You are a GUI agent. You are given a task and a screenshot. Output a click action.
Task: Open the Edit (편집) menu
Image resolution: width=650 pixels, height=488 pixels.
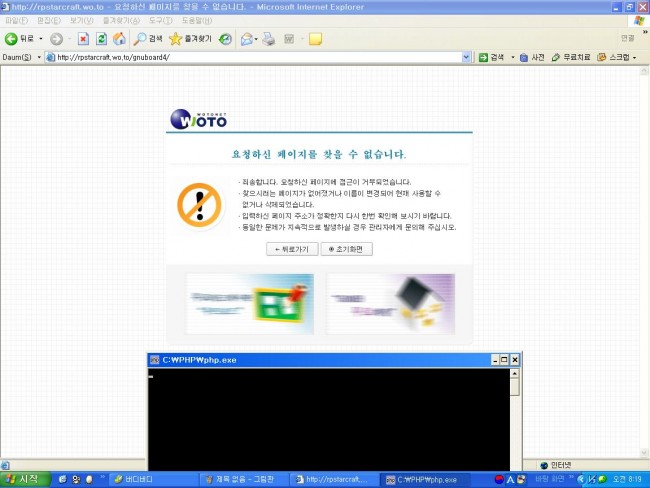[49, 20]
